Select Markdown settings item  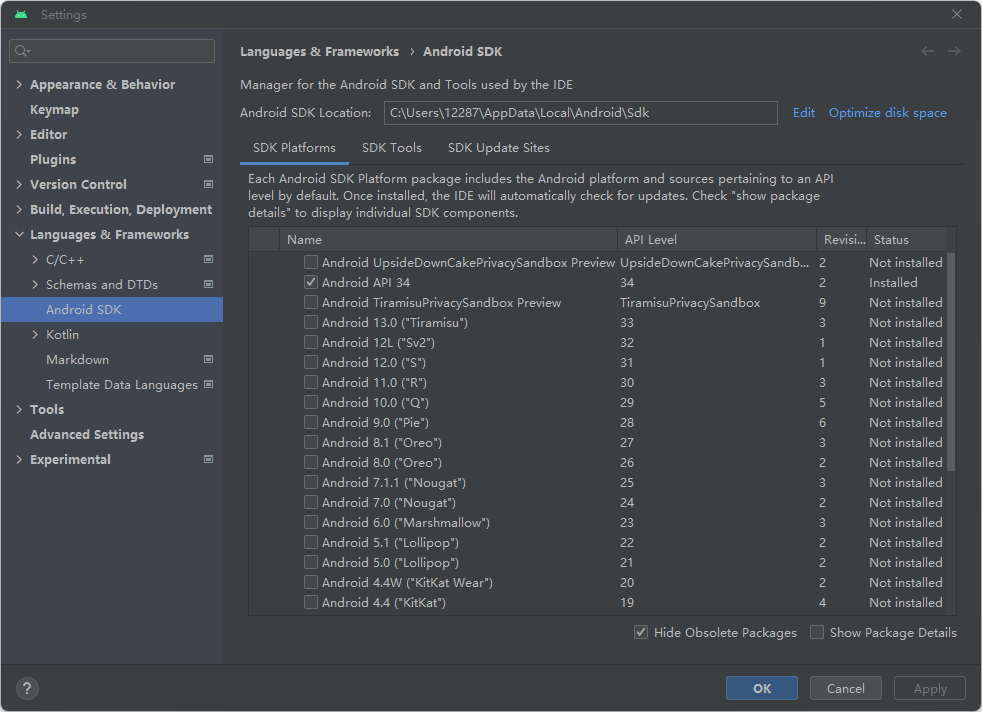(78, 359)
